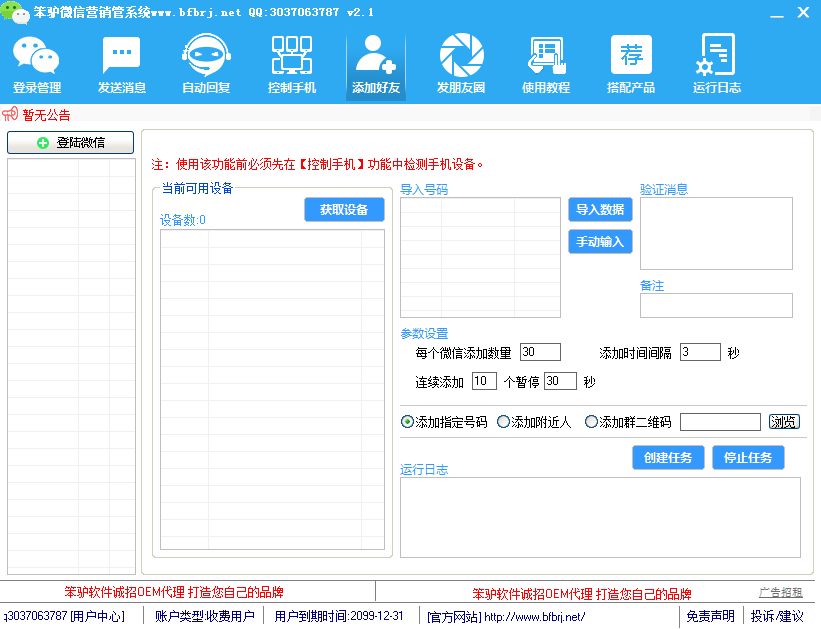Viewport: 821px width, 629px height.
Task: Open the 自动回复 auto reply icon
Action: (206, 65)
